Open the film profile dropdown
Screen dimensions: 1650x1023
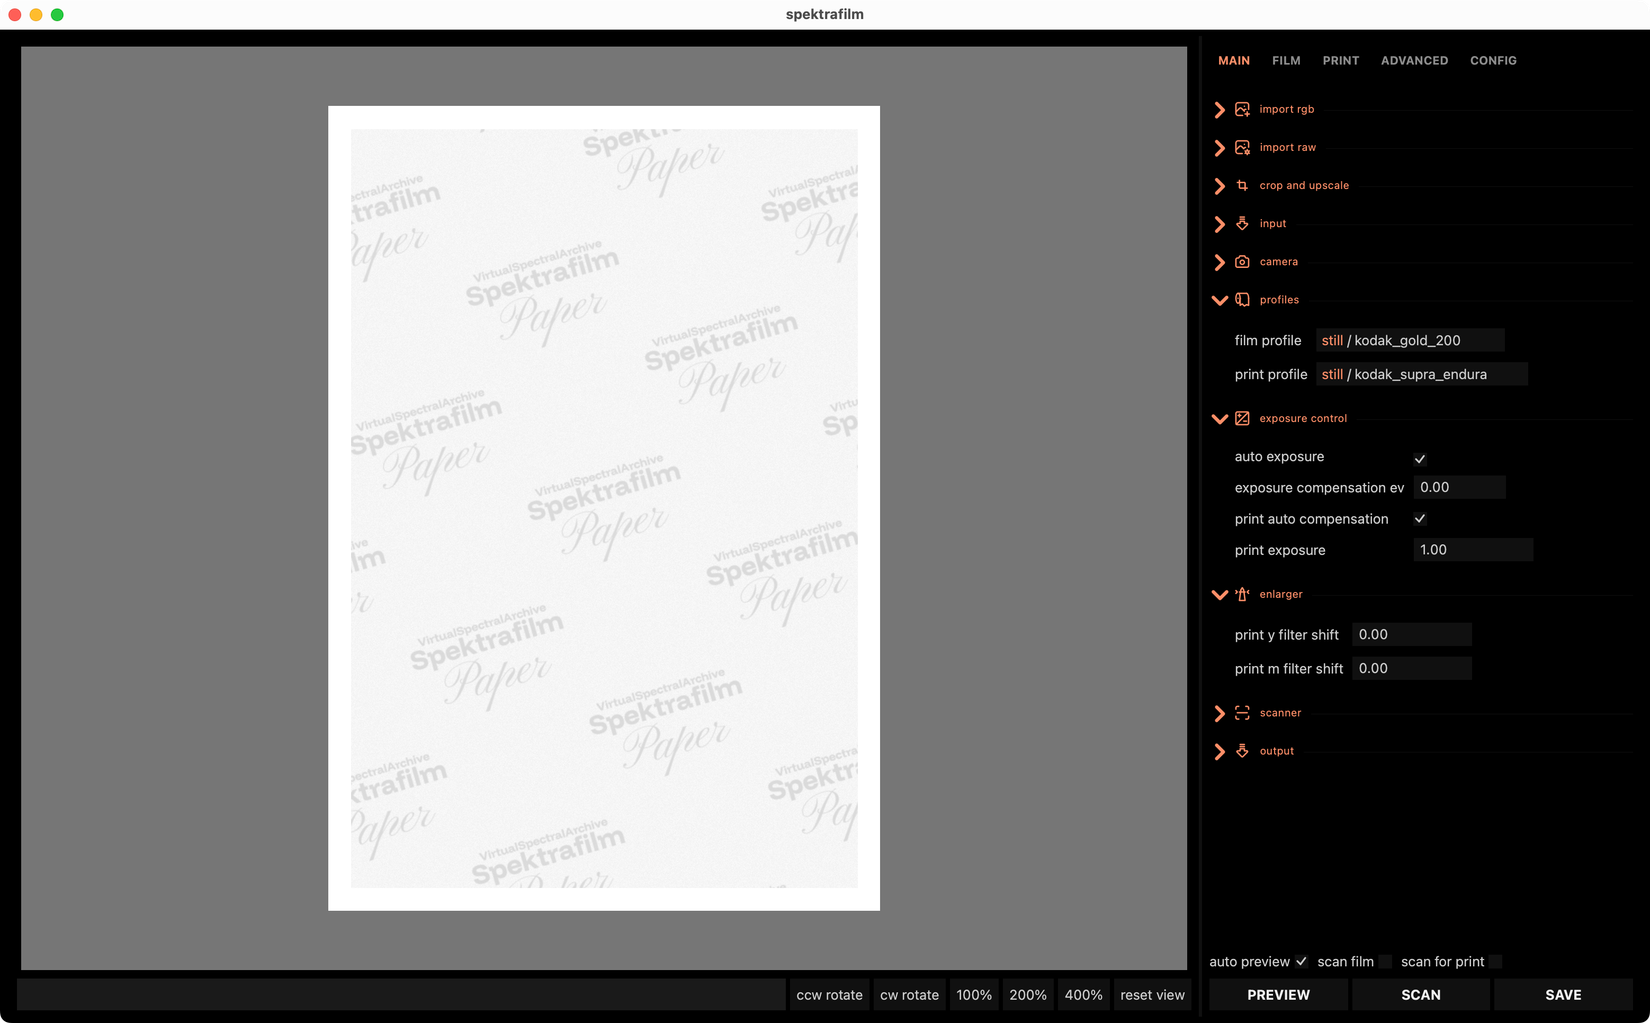pyautogui.click(x=1410, y=340)
